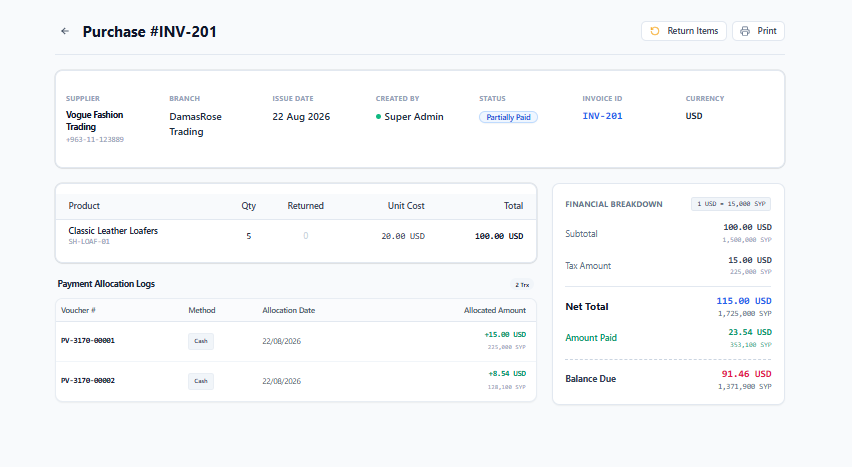The height and width of the screenshot is (467, 852).
Task: Click the USD currency value in header card
Action: (x=694, y=116)
